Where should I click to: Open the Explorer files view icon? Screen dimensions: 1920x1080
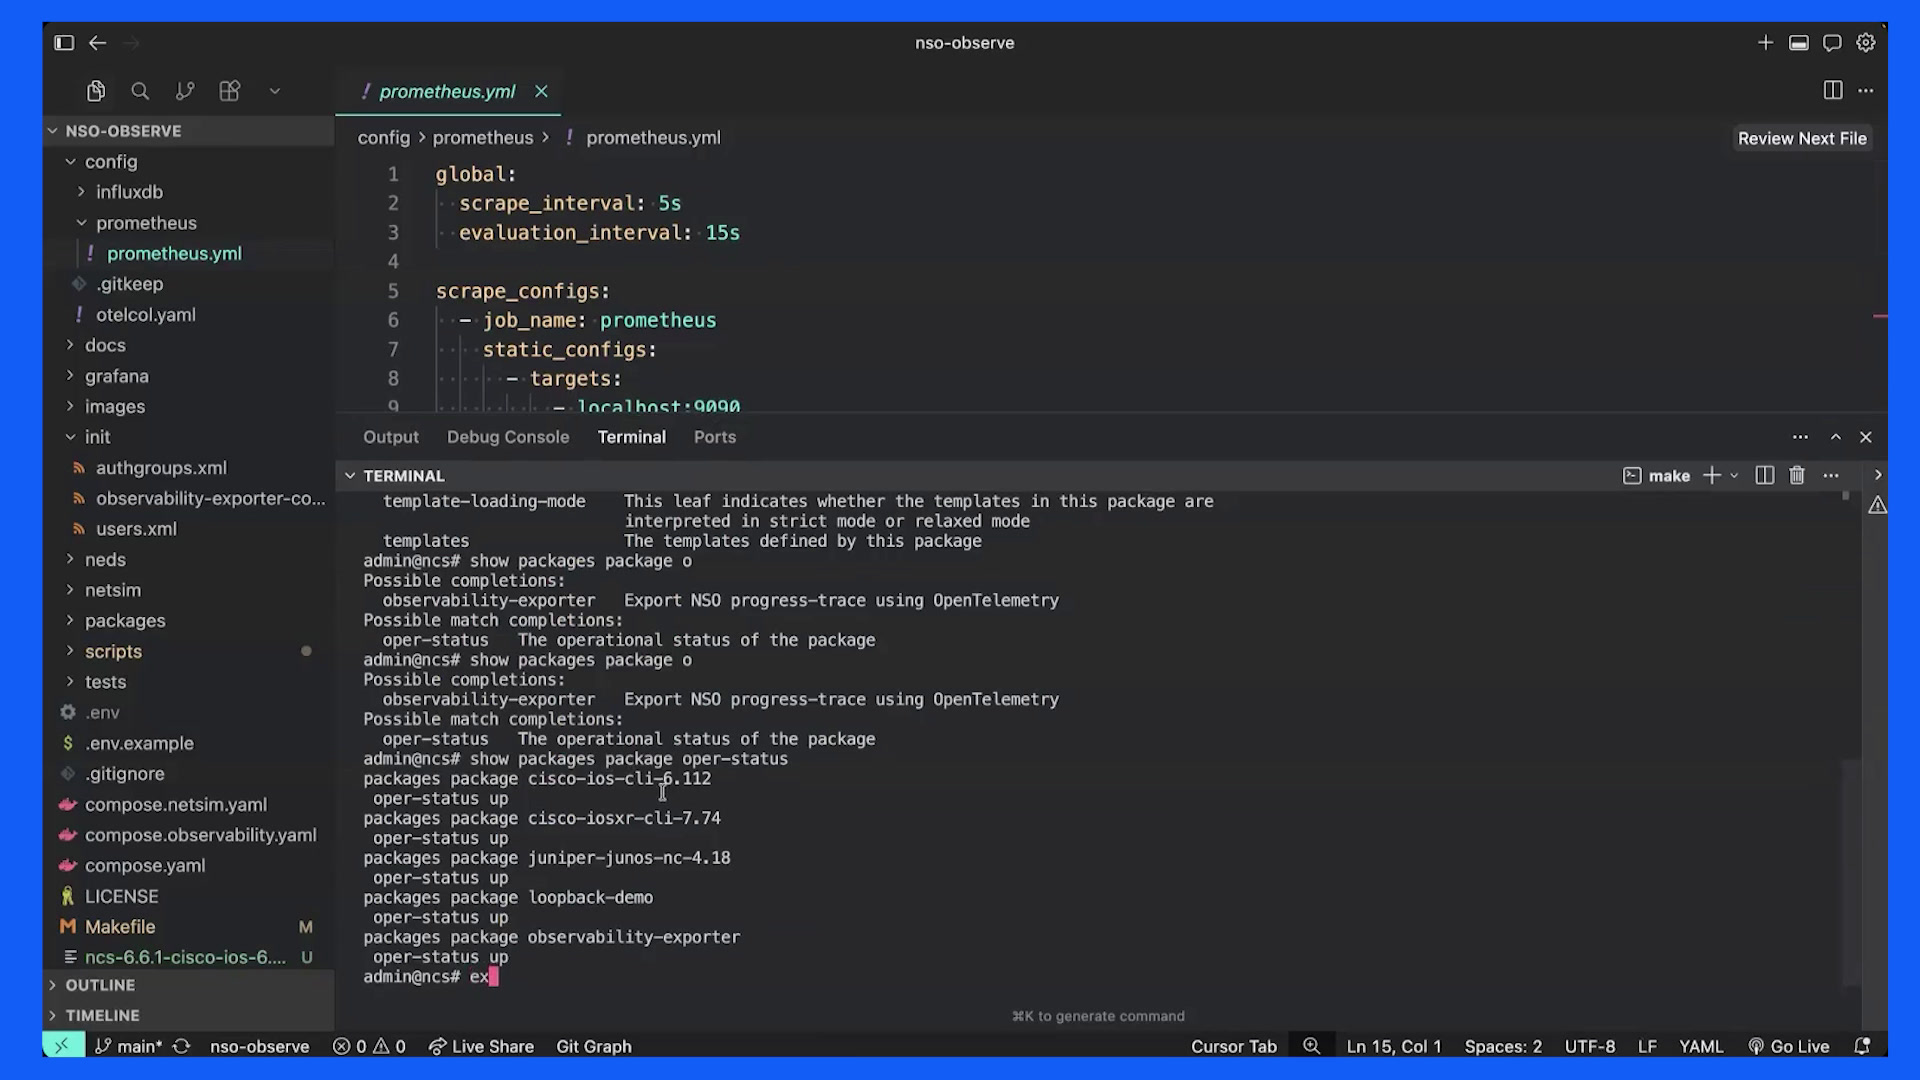tap(96, 91)
